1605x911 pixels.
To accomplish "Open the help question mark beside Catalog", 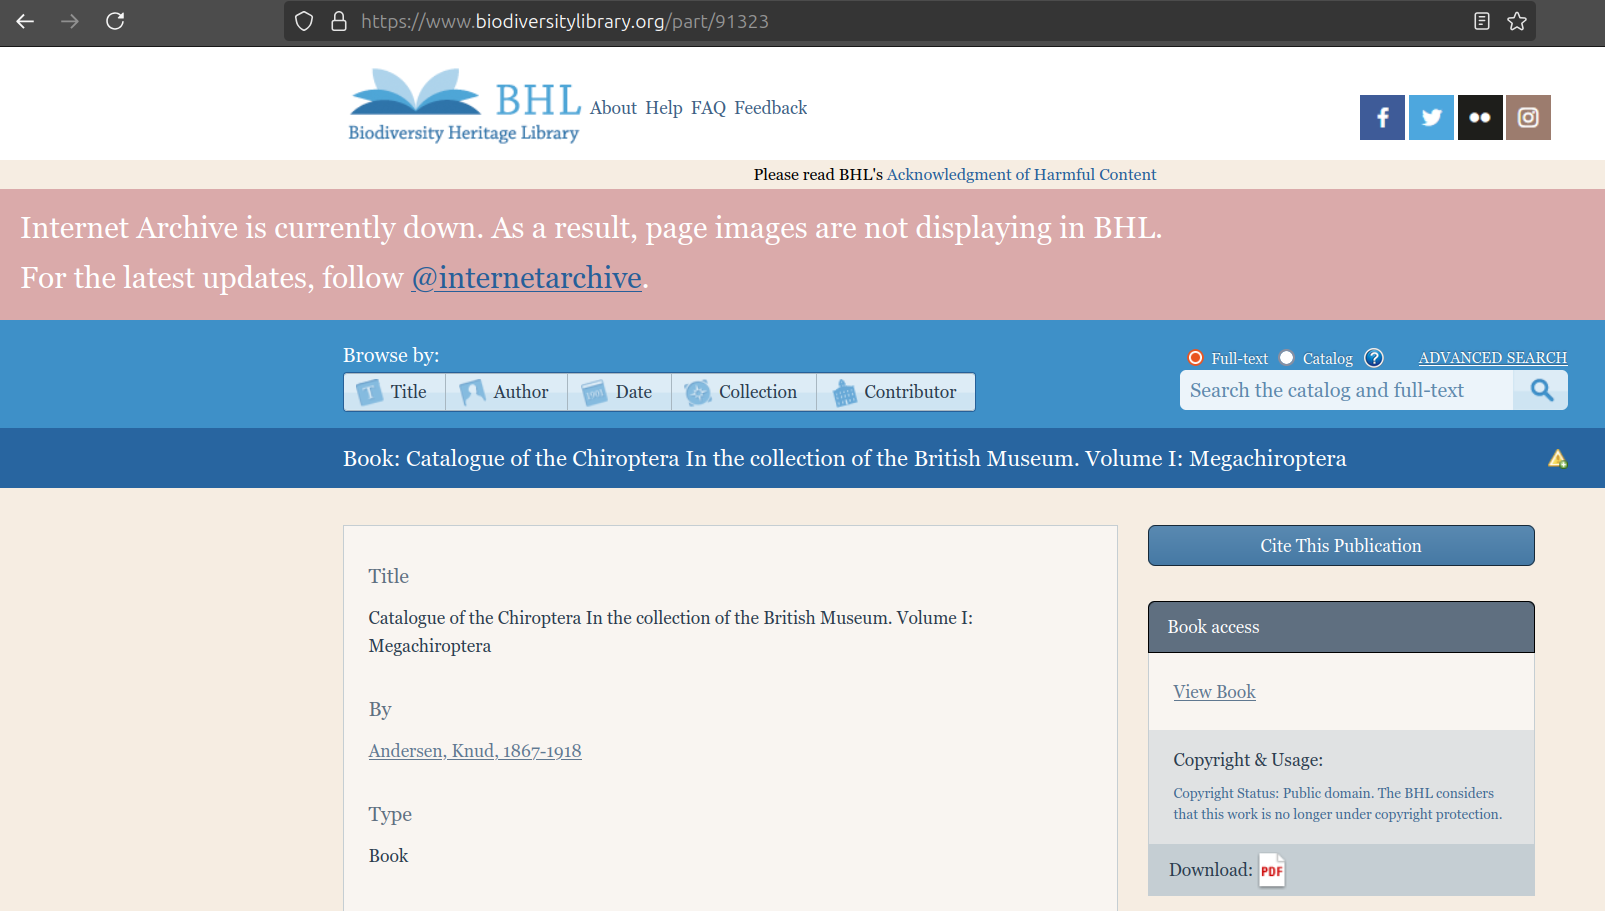I will tap(1373, 357).
